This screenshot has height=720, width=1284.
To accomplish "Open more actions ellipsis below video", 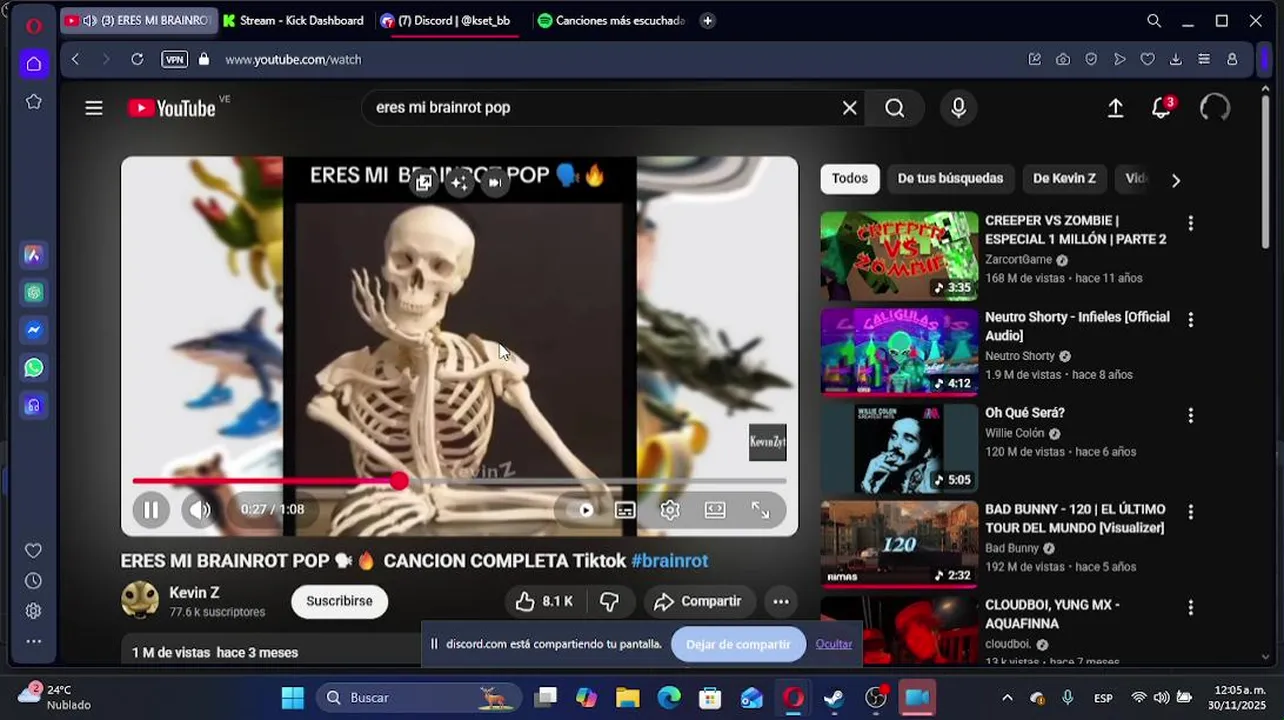I will (x=781, y=601).
